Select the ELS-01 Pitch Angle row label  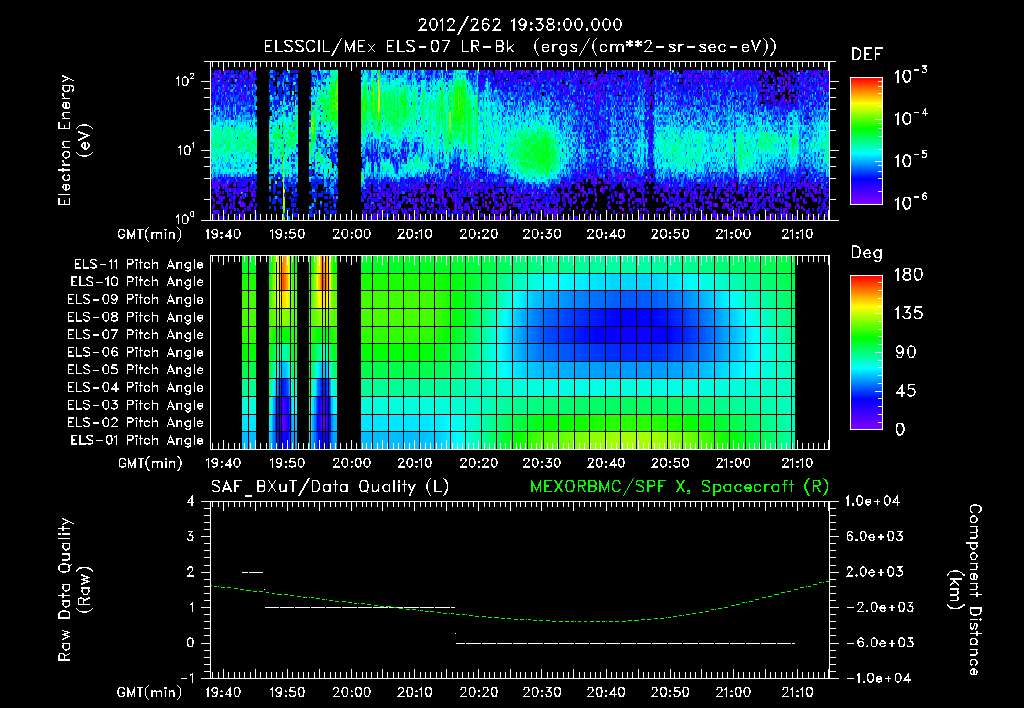137,440
